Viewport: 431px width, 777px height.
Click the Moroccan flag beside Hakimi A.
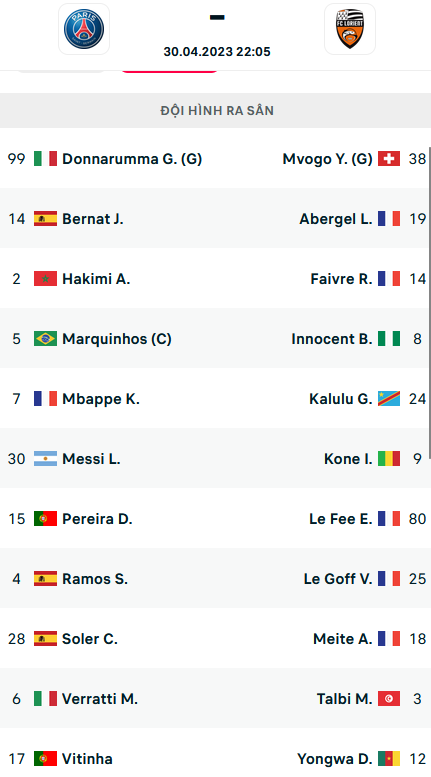pyautogui.click(x=45, y=278)
